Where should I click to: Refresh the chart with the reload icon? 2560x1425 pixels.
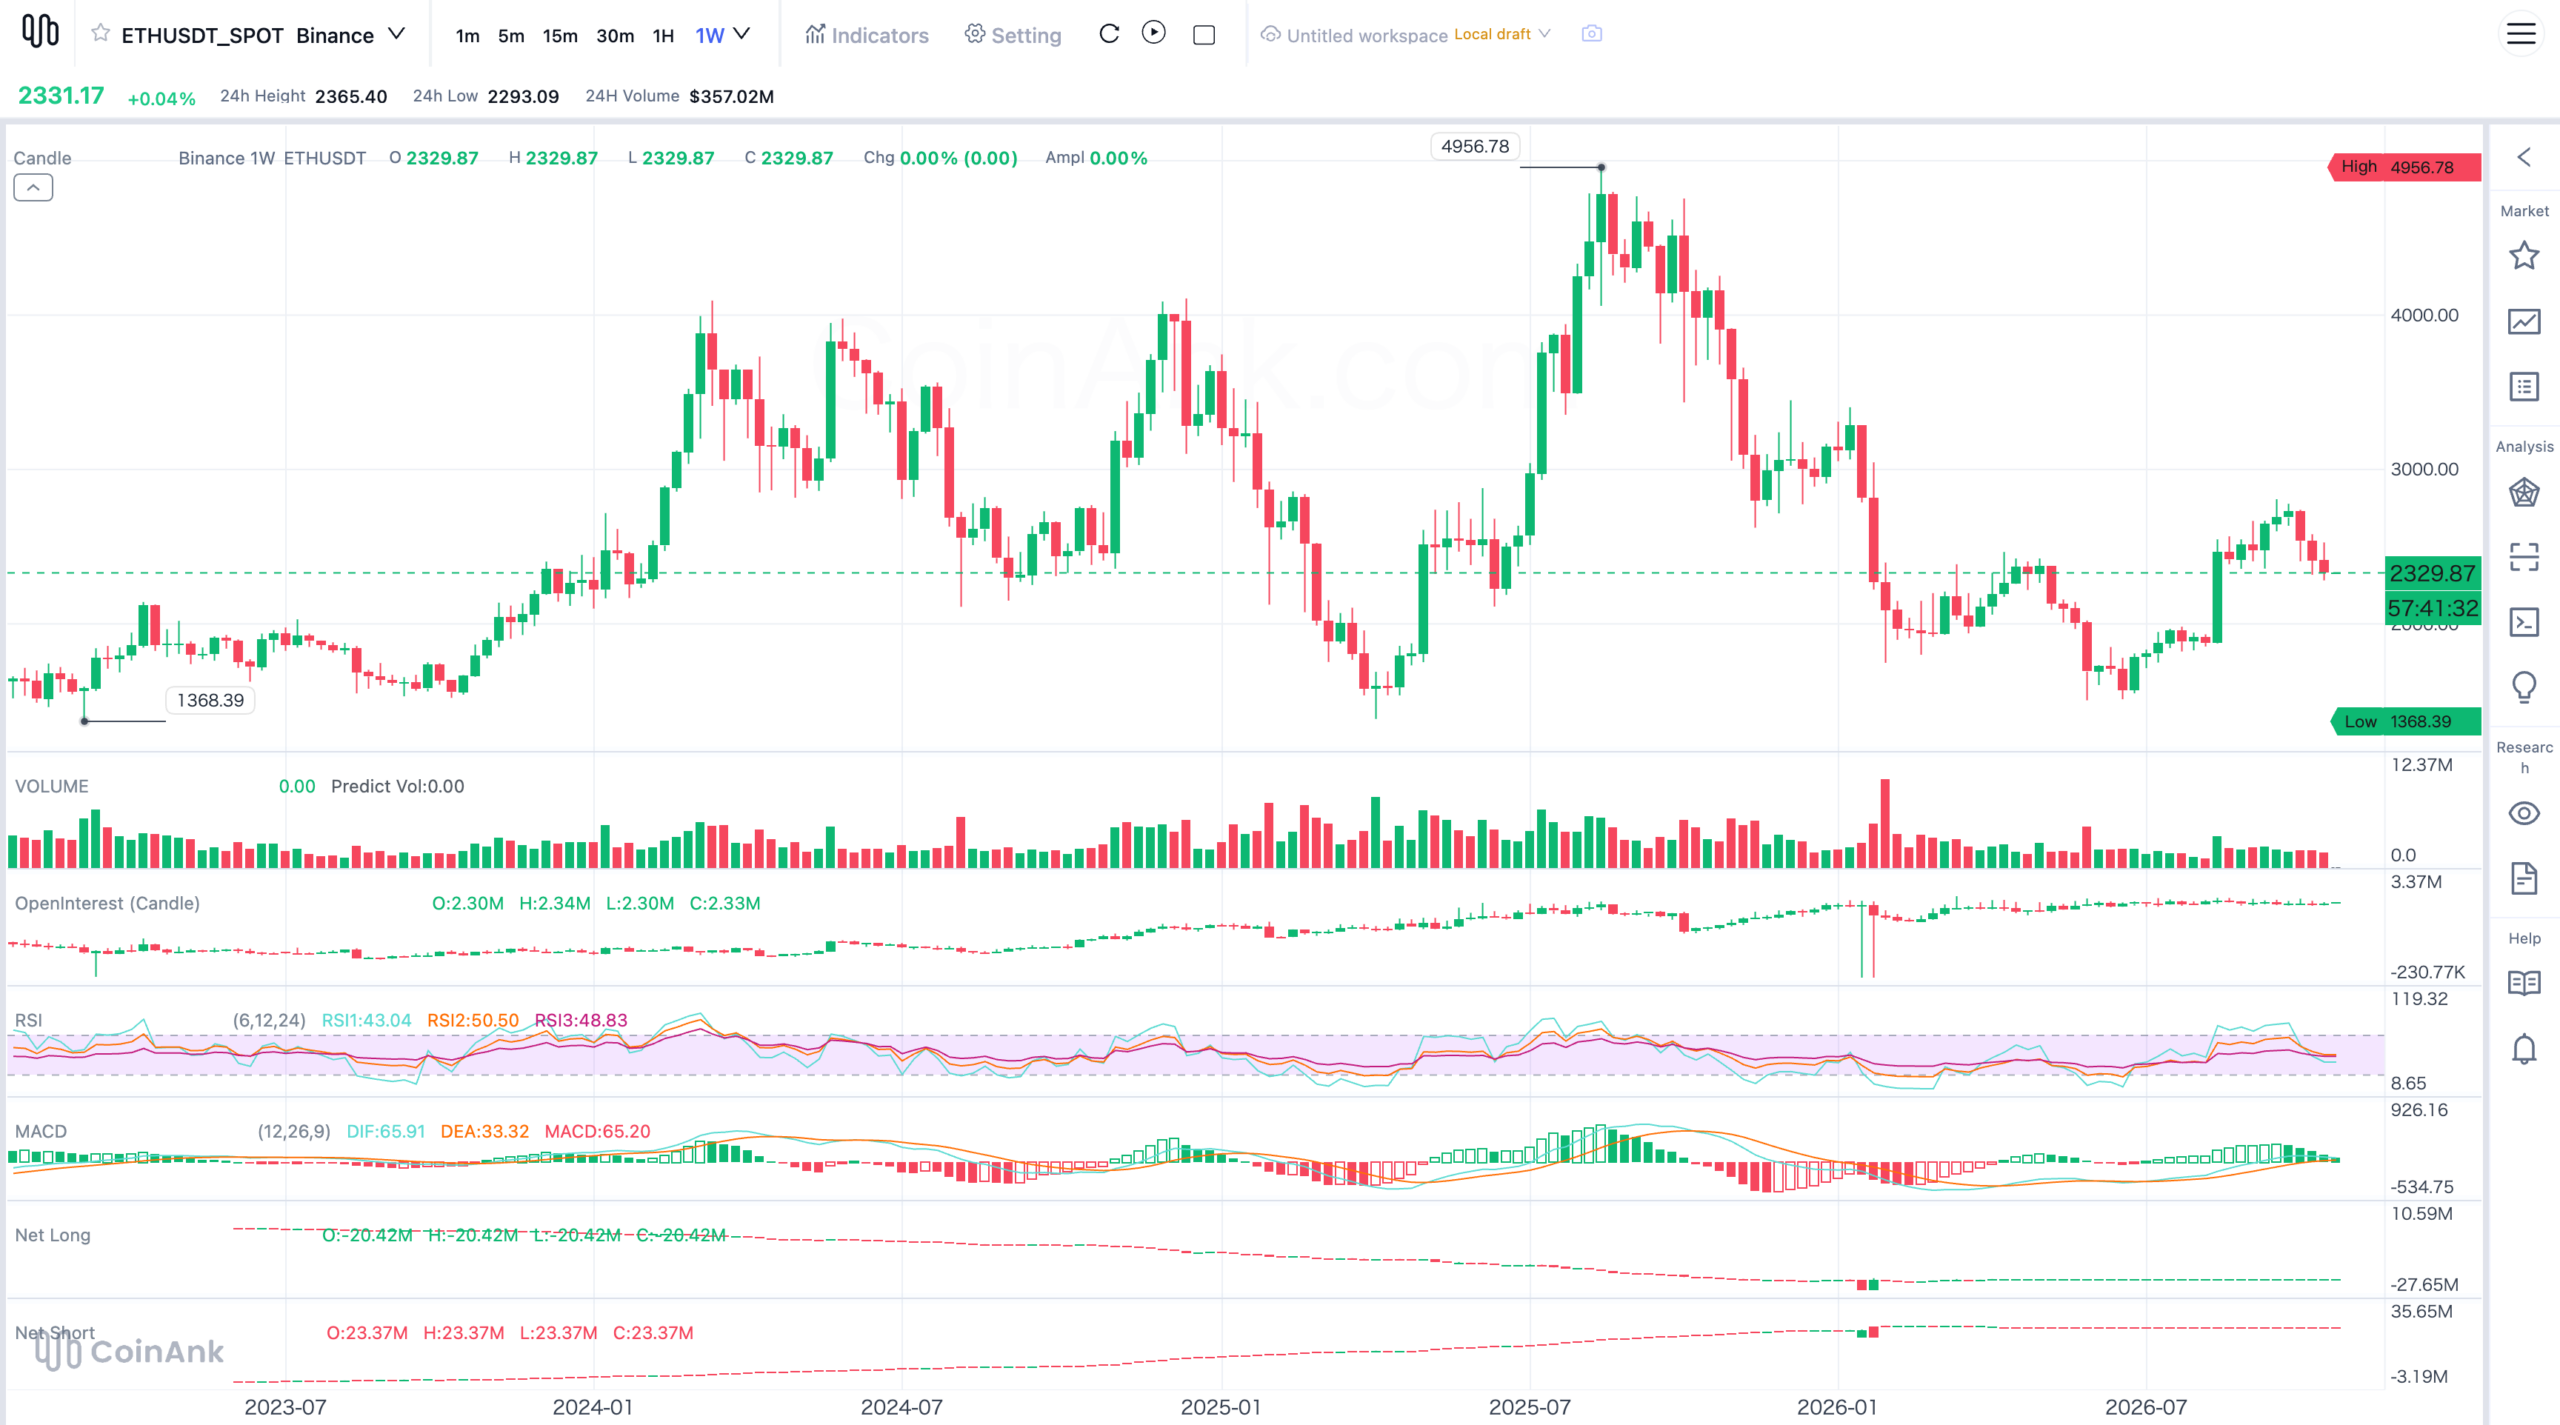click(x=1109, y=34)
